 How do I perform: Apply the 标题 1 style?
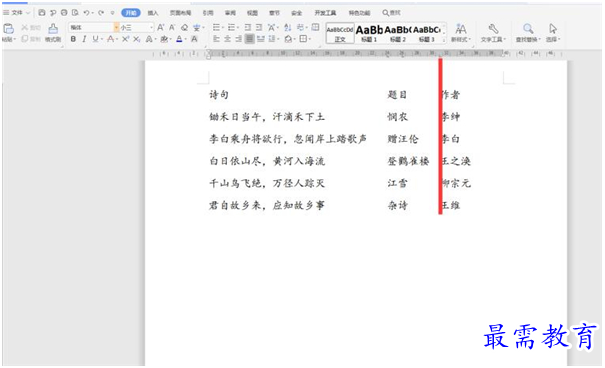369,33
